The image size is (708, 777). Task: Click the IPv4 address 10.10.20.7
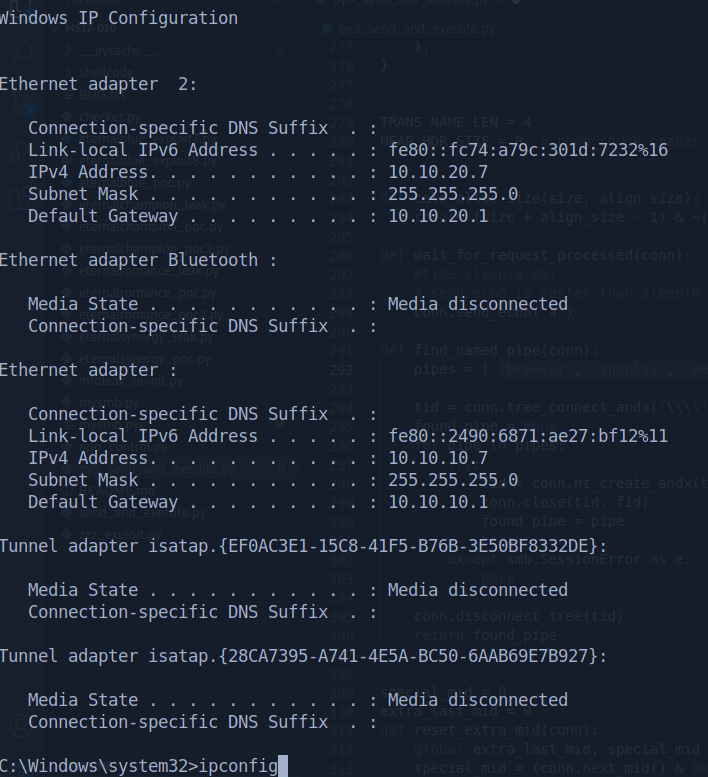(x=438, y=172)
